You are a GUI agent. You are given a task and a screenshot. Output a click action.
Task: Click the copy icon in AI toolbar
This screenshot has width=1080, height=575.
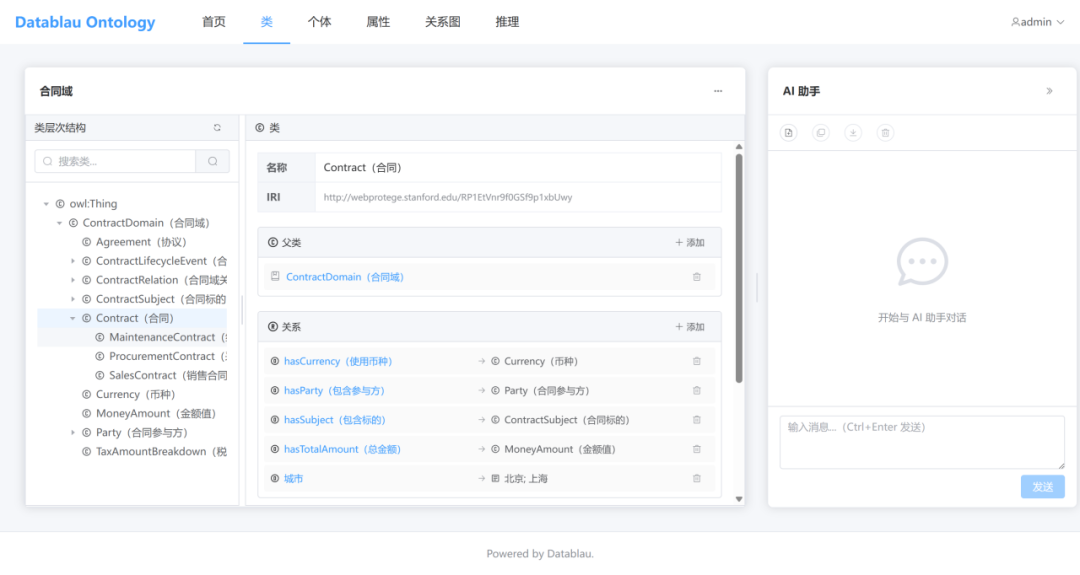point(821,132)
